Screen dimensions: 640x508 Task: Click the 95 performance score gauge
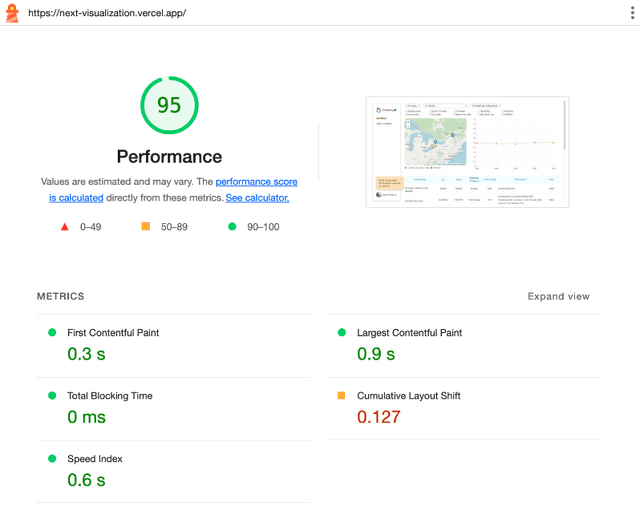pyautogui.click(x=169, y=105)
